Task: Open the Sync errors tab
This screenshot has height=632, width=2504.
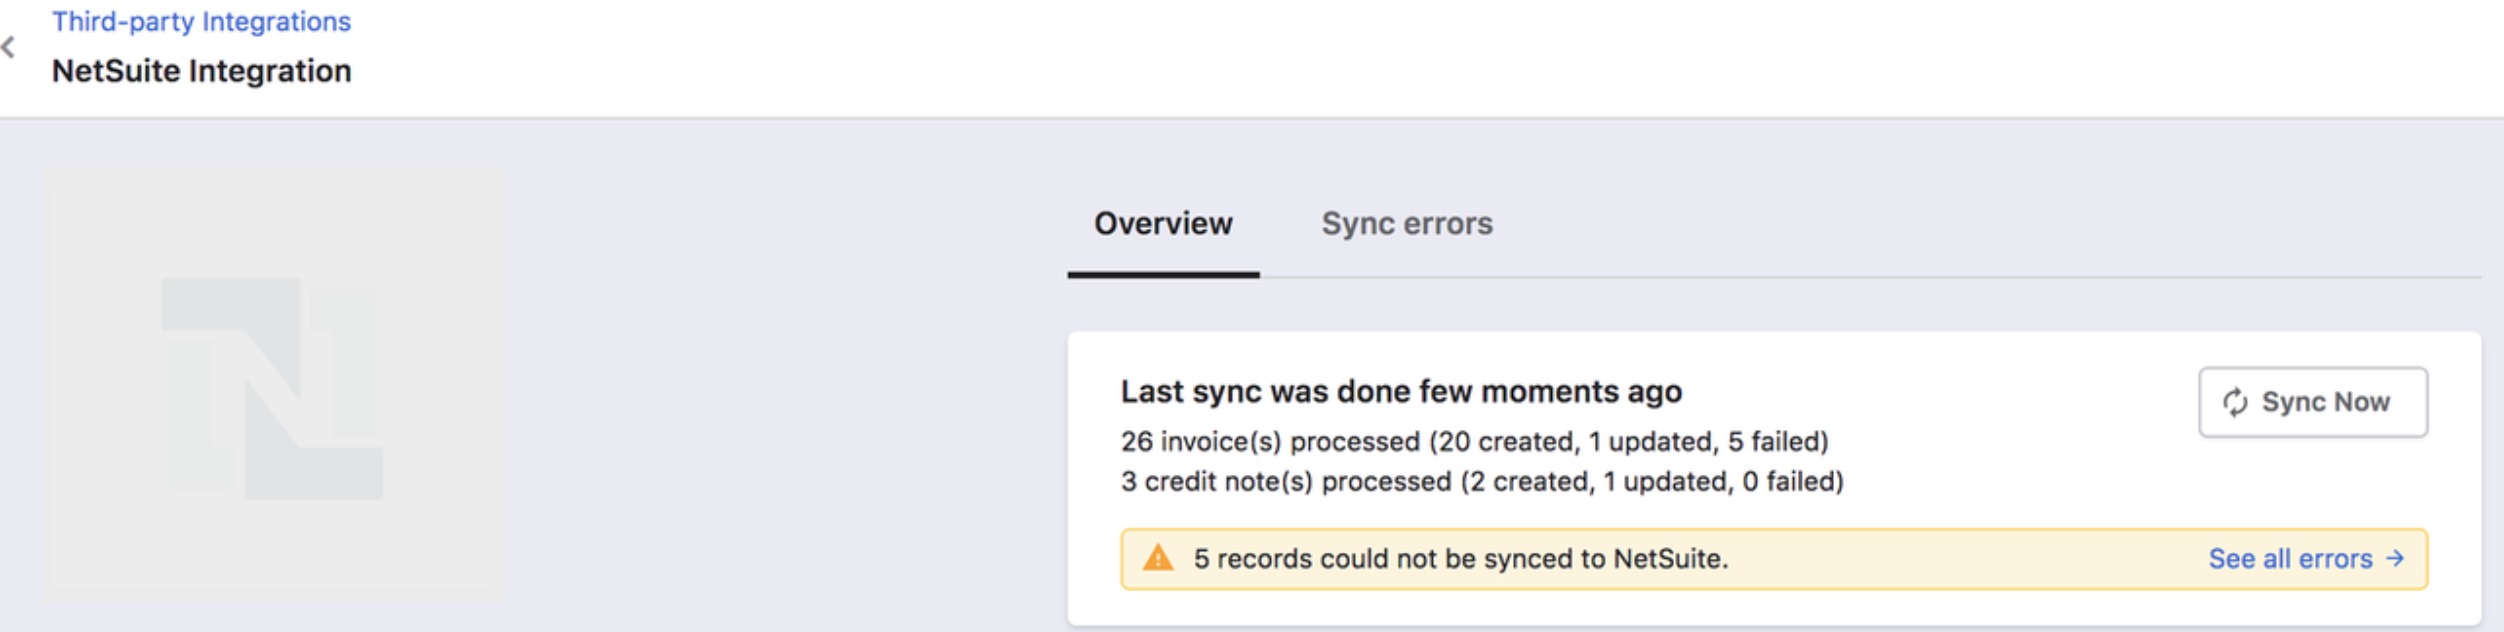Action: pos(1406,224)
